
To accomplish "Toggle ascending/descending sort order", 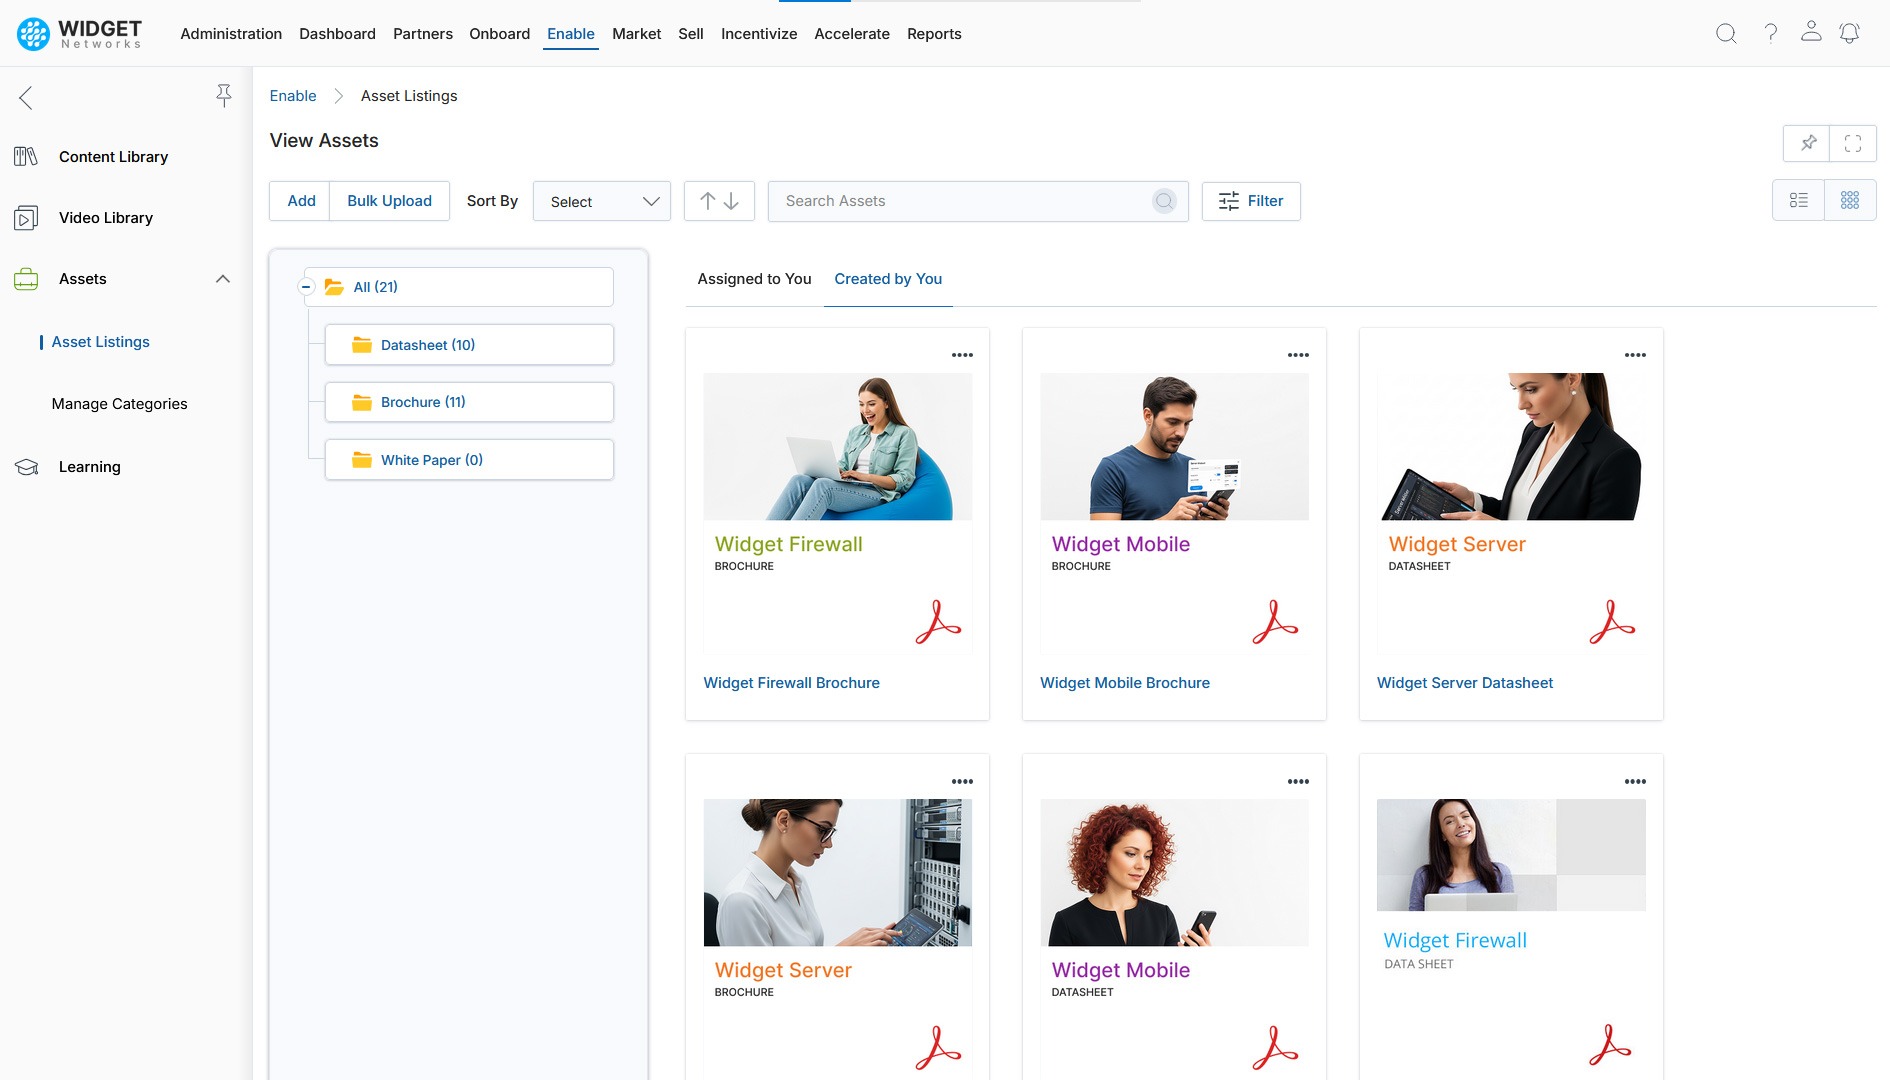I will click(719, 201).
